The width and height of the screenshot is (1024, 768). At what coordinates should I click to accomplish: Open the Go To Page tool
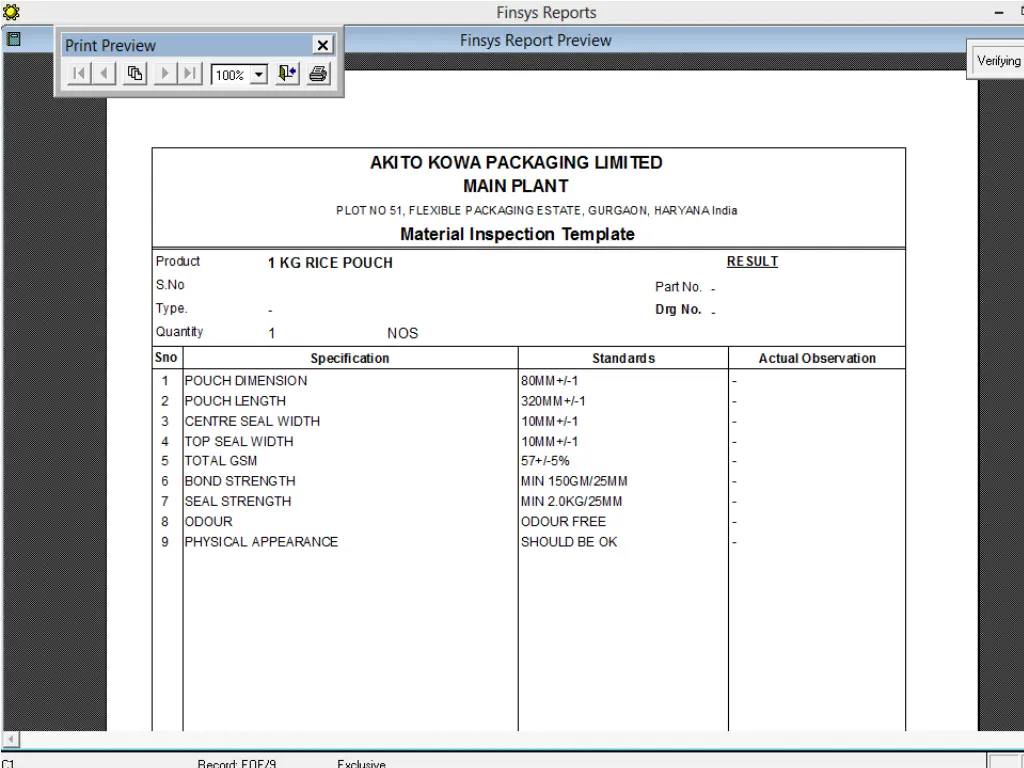point(135,74)
